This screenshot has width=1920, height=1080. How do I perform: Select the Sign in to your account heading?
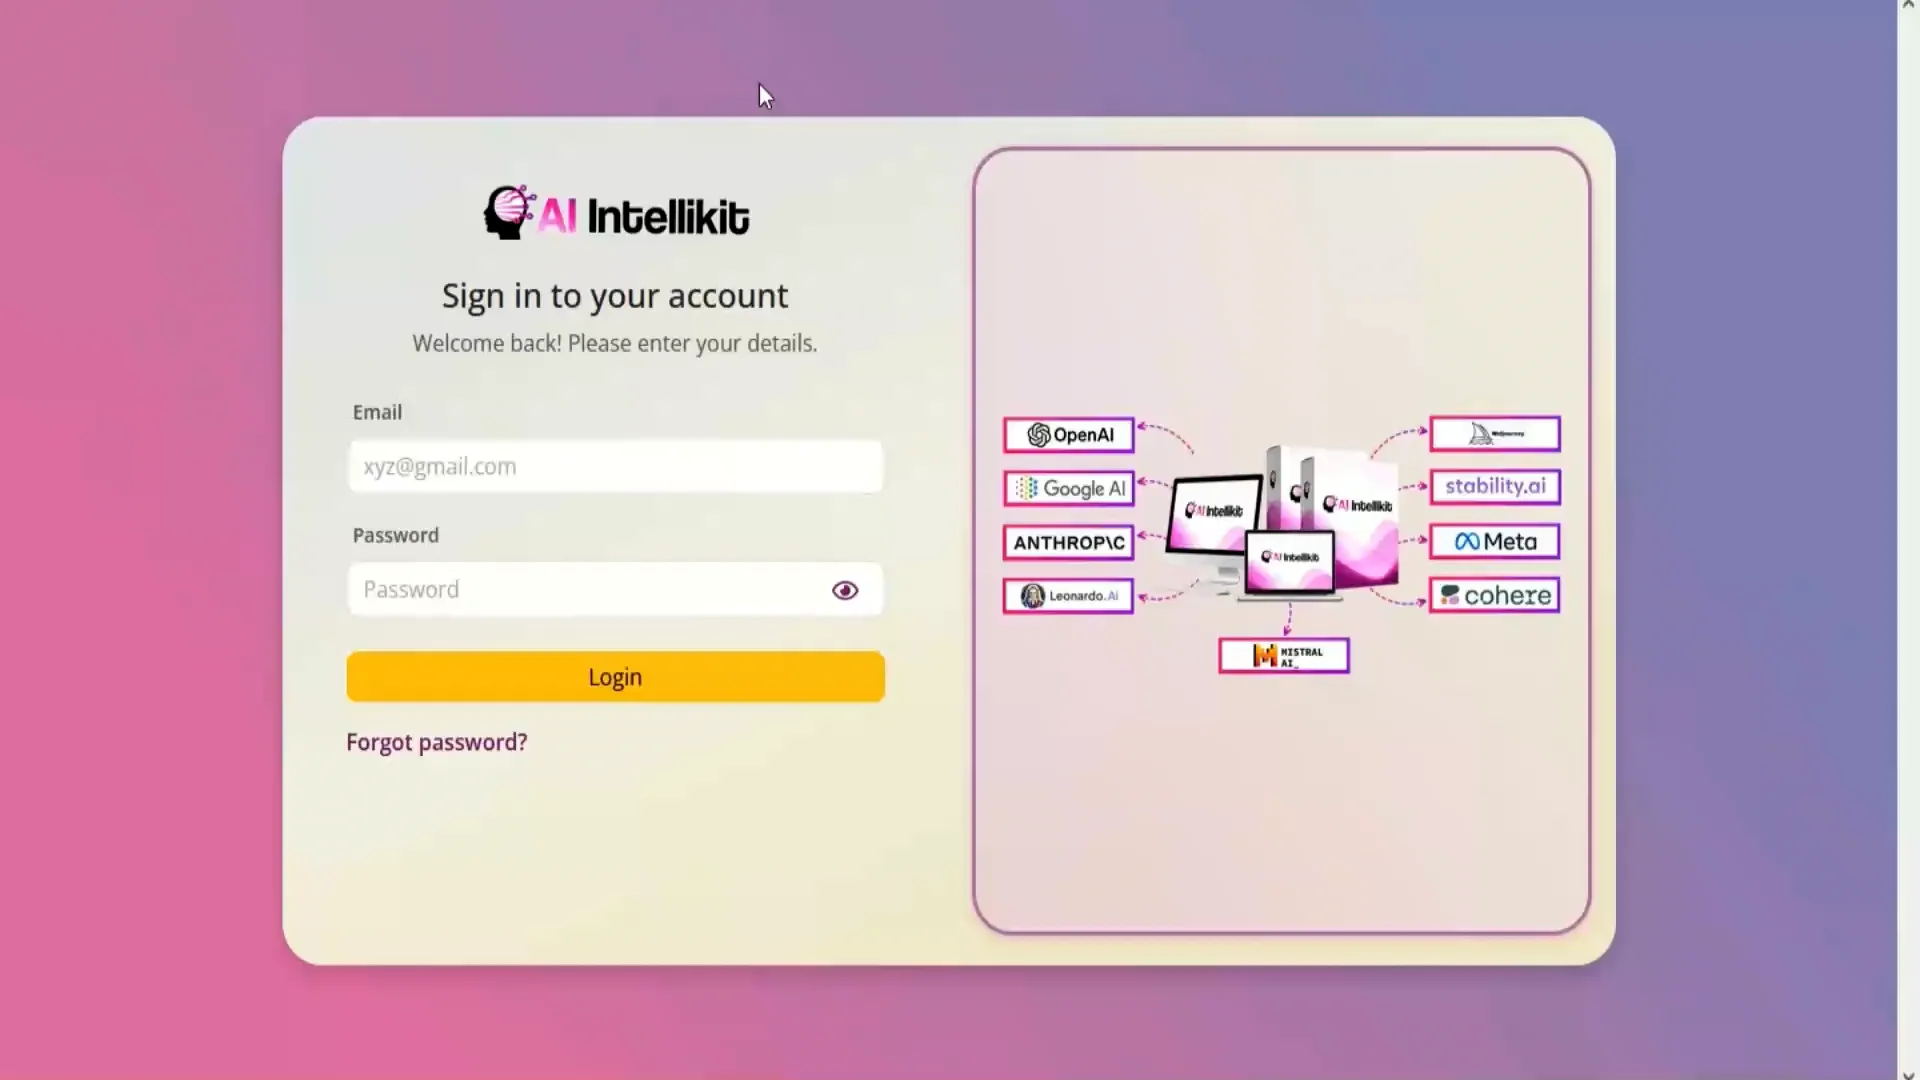[614, 296]
